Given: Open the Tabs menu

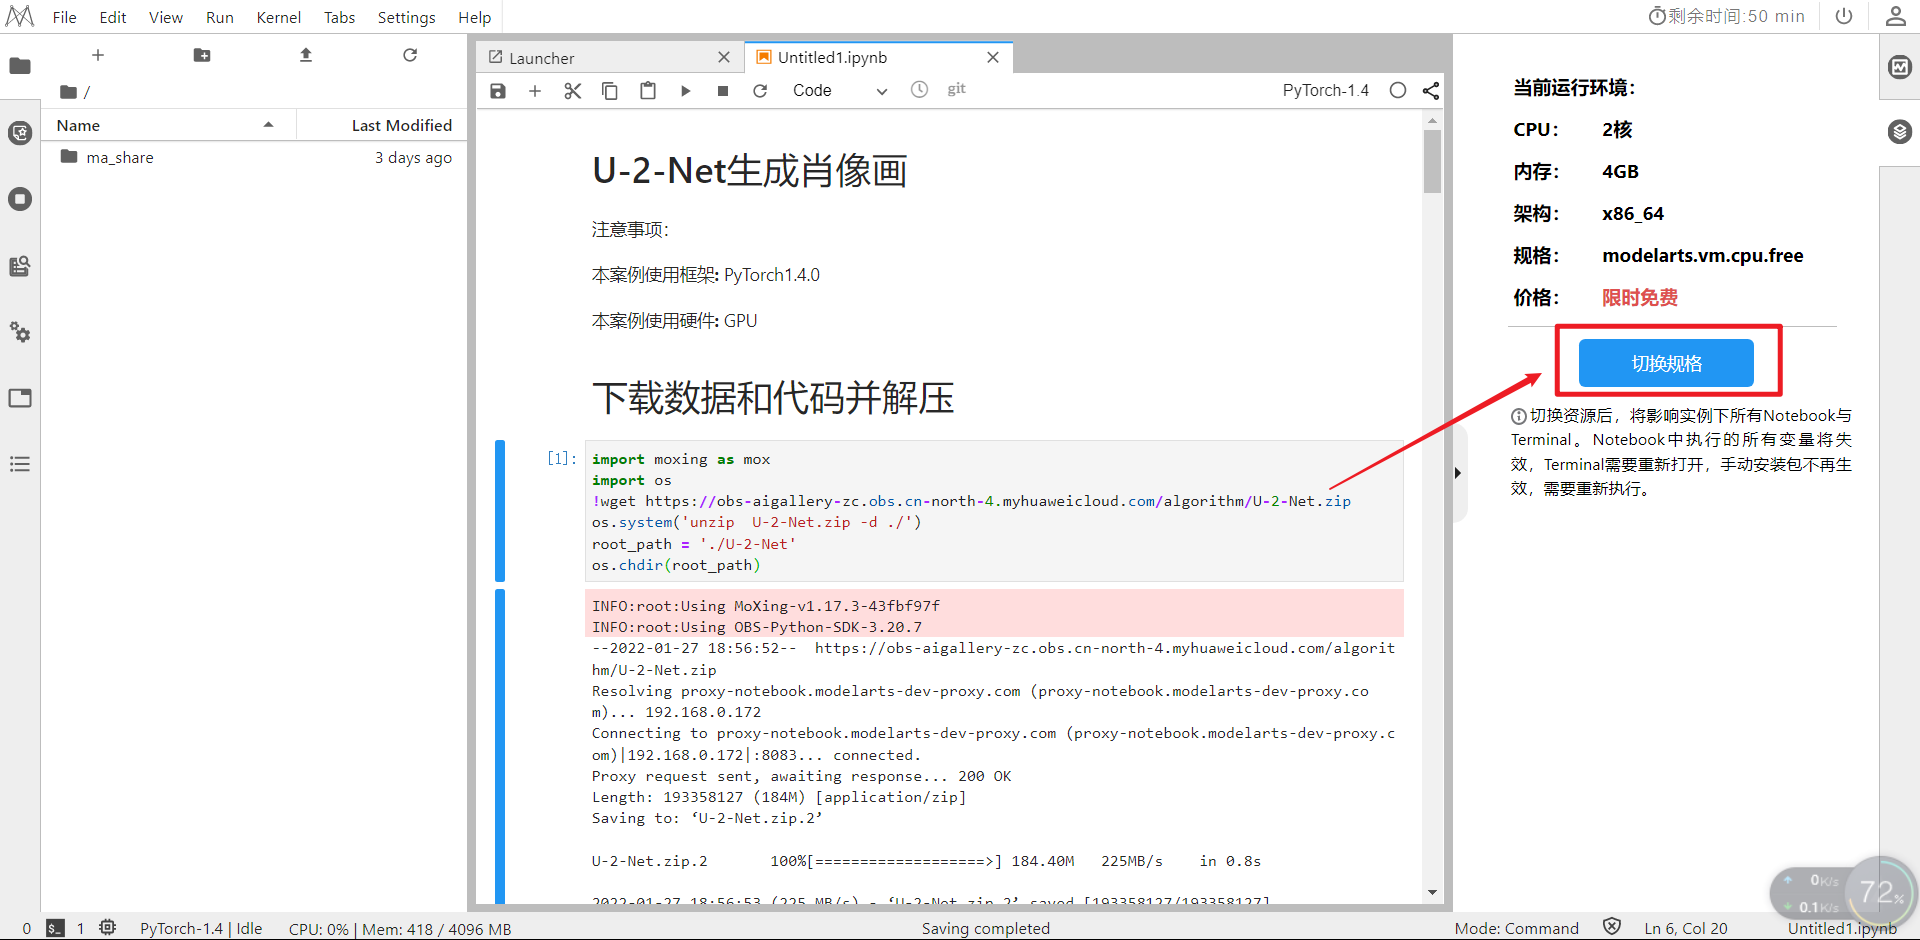Looking at the screenshot, I should point(340,17).
